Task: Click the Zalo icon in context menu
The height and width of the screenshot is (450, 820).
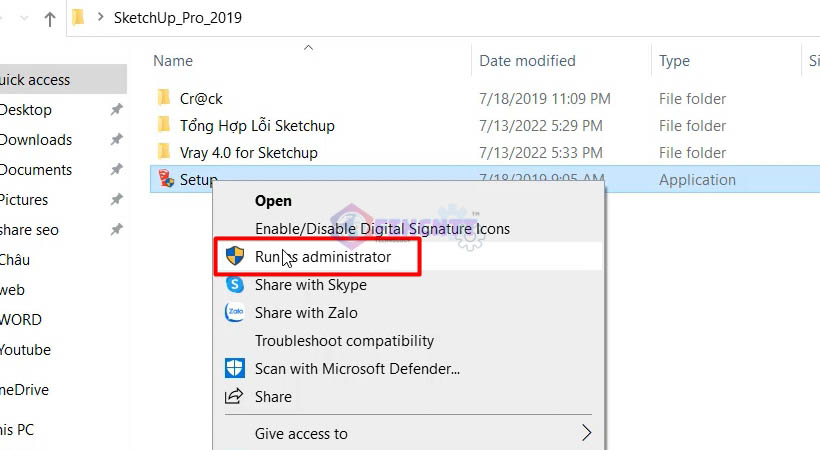Action: click(x=235, y=313)
